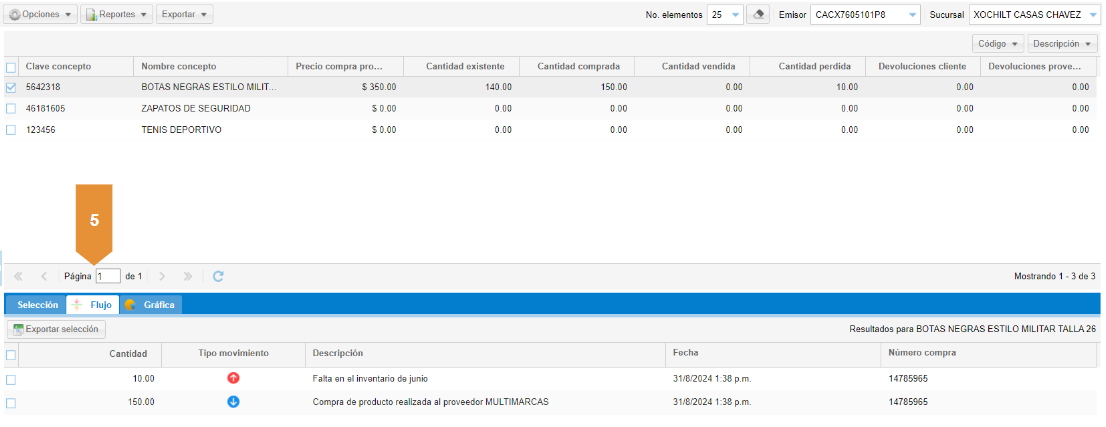Click the blue down-arrow movement icon
The height and width of the screenshot is (427, 1106).
pyautogui.click(x=233, y=402)
